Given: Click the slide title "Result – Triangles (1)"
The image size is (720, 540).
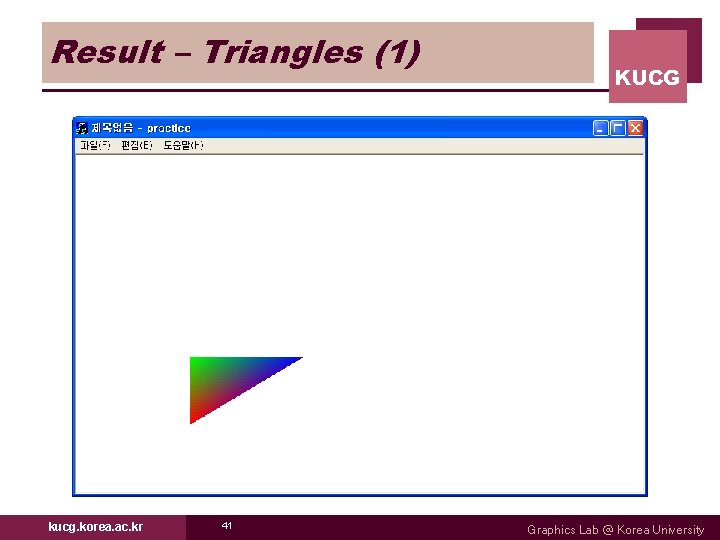Looking at the screenshot, I should 236,52.
